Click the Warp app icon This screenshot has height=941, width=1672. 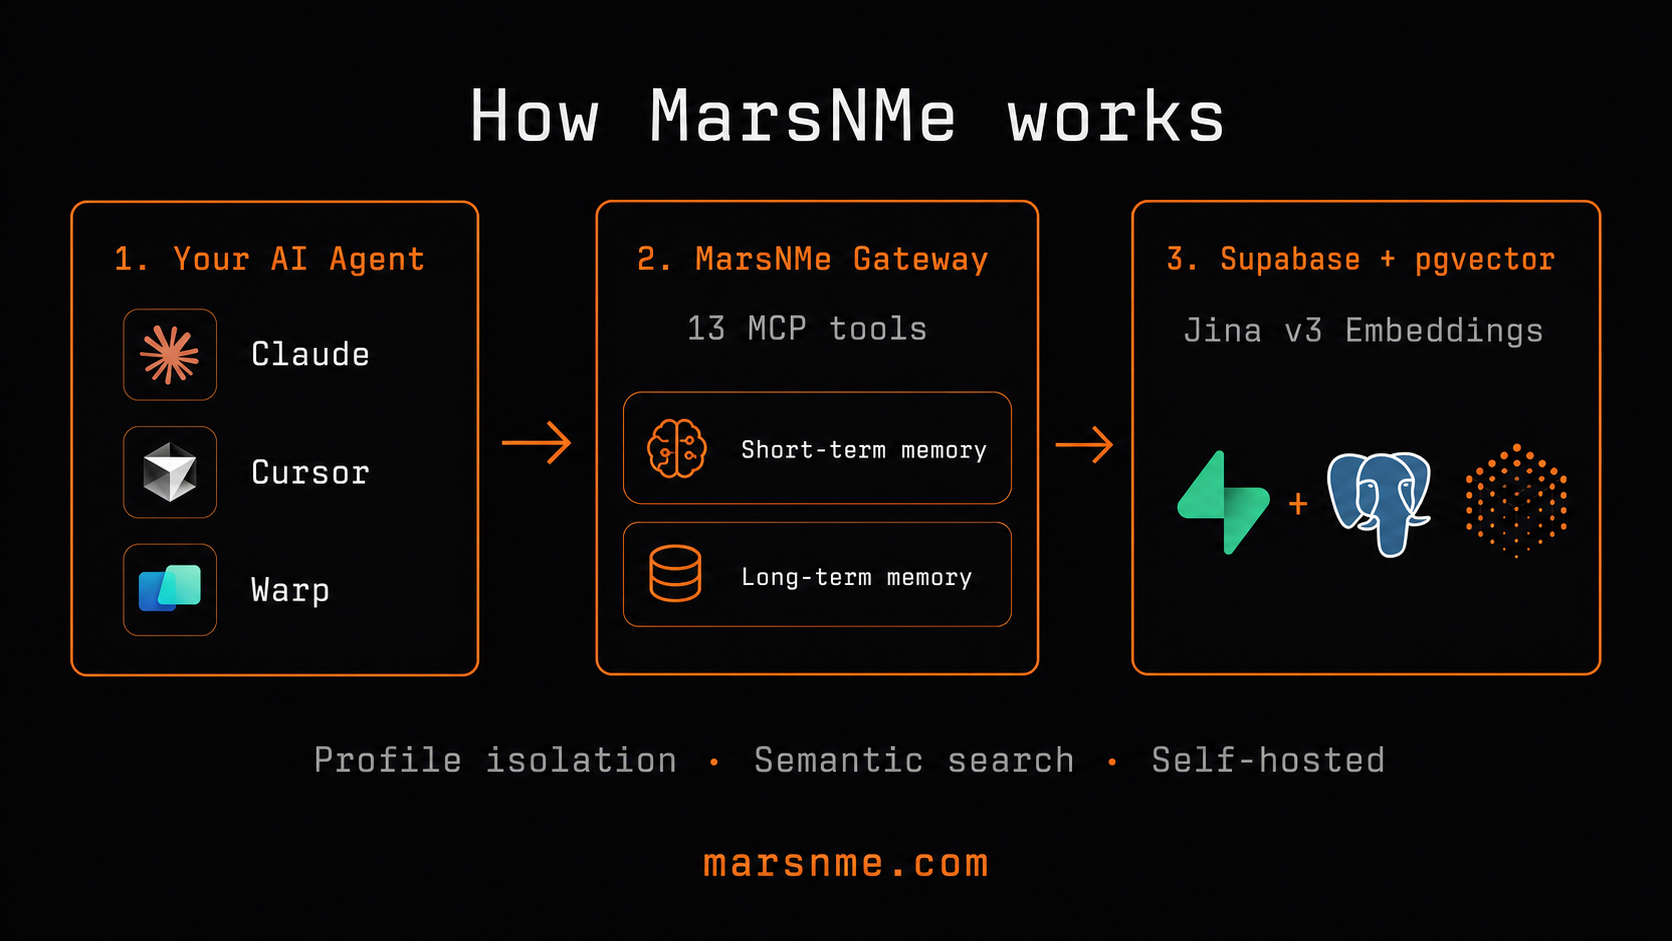[170, 589]
